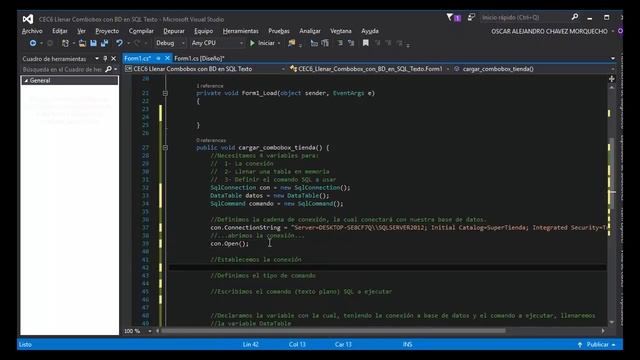The width and height of the screenshot is (640, 360).
Task: Click in the toolbox search field
Action: (x=62, y=69)
